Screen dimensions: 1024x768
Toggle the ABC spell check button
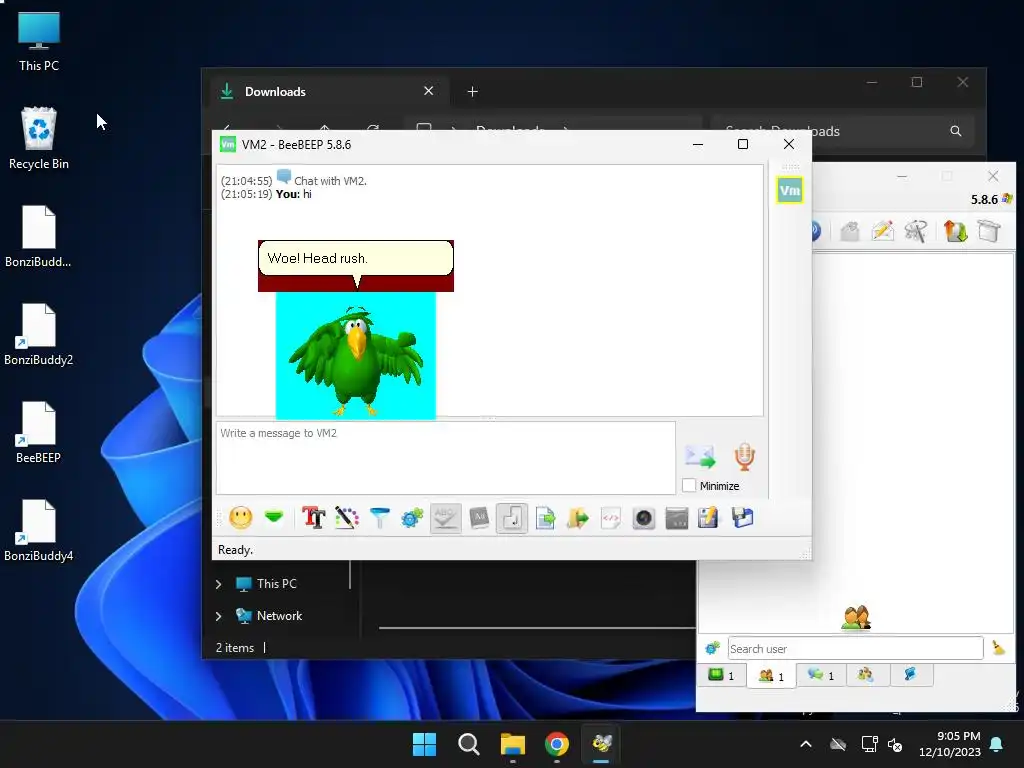446,518
